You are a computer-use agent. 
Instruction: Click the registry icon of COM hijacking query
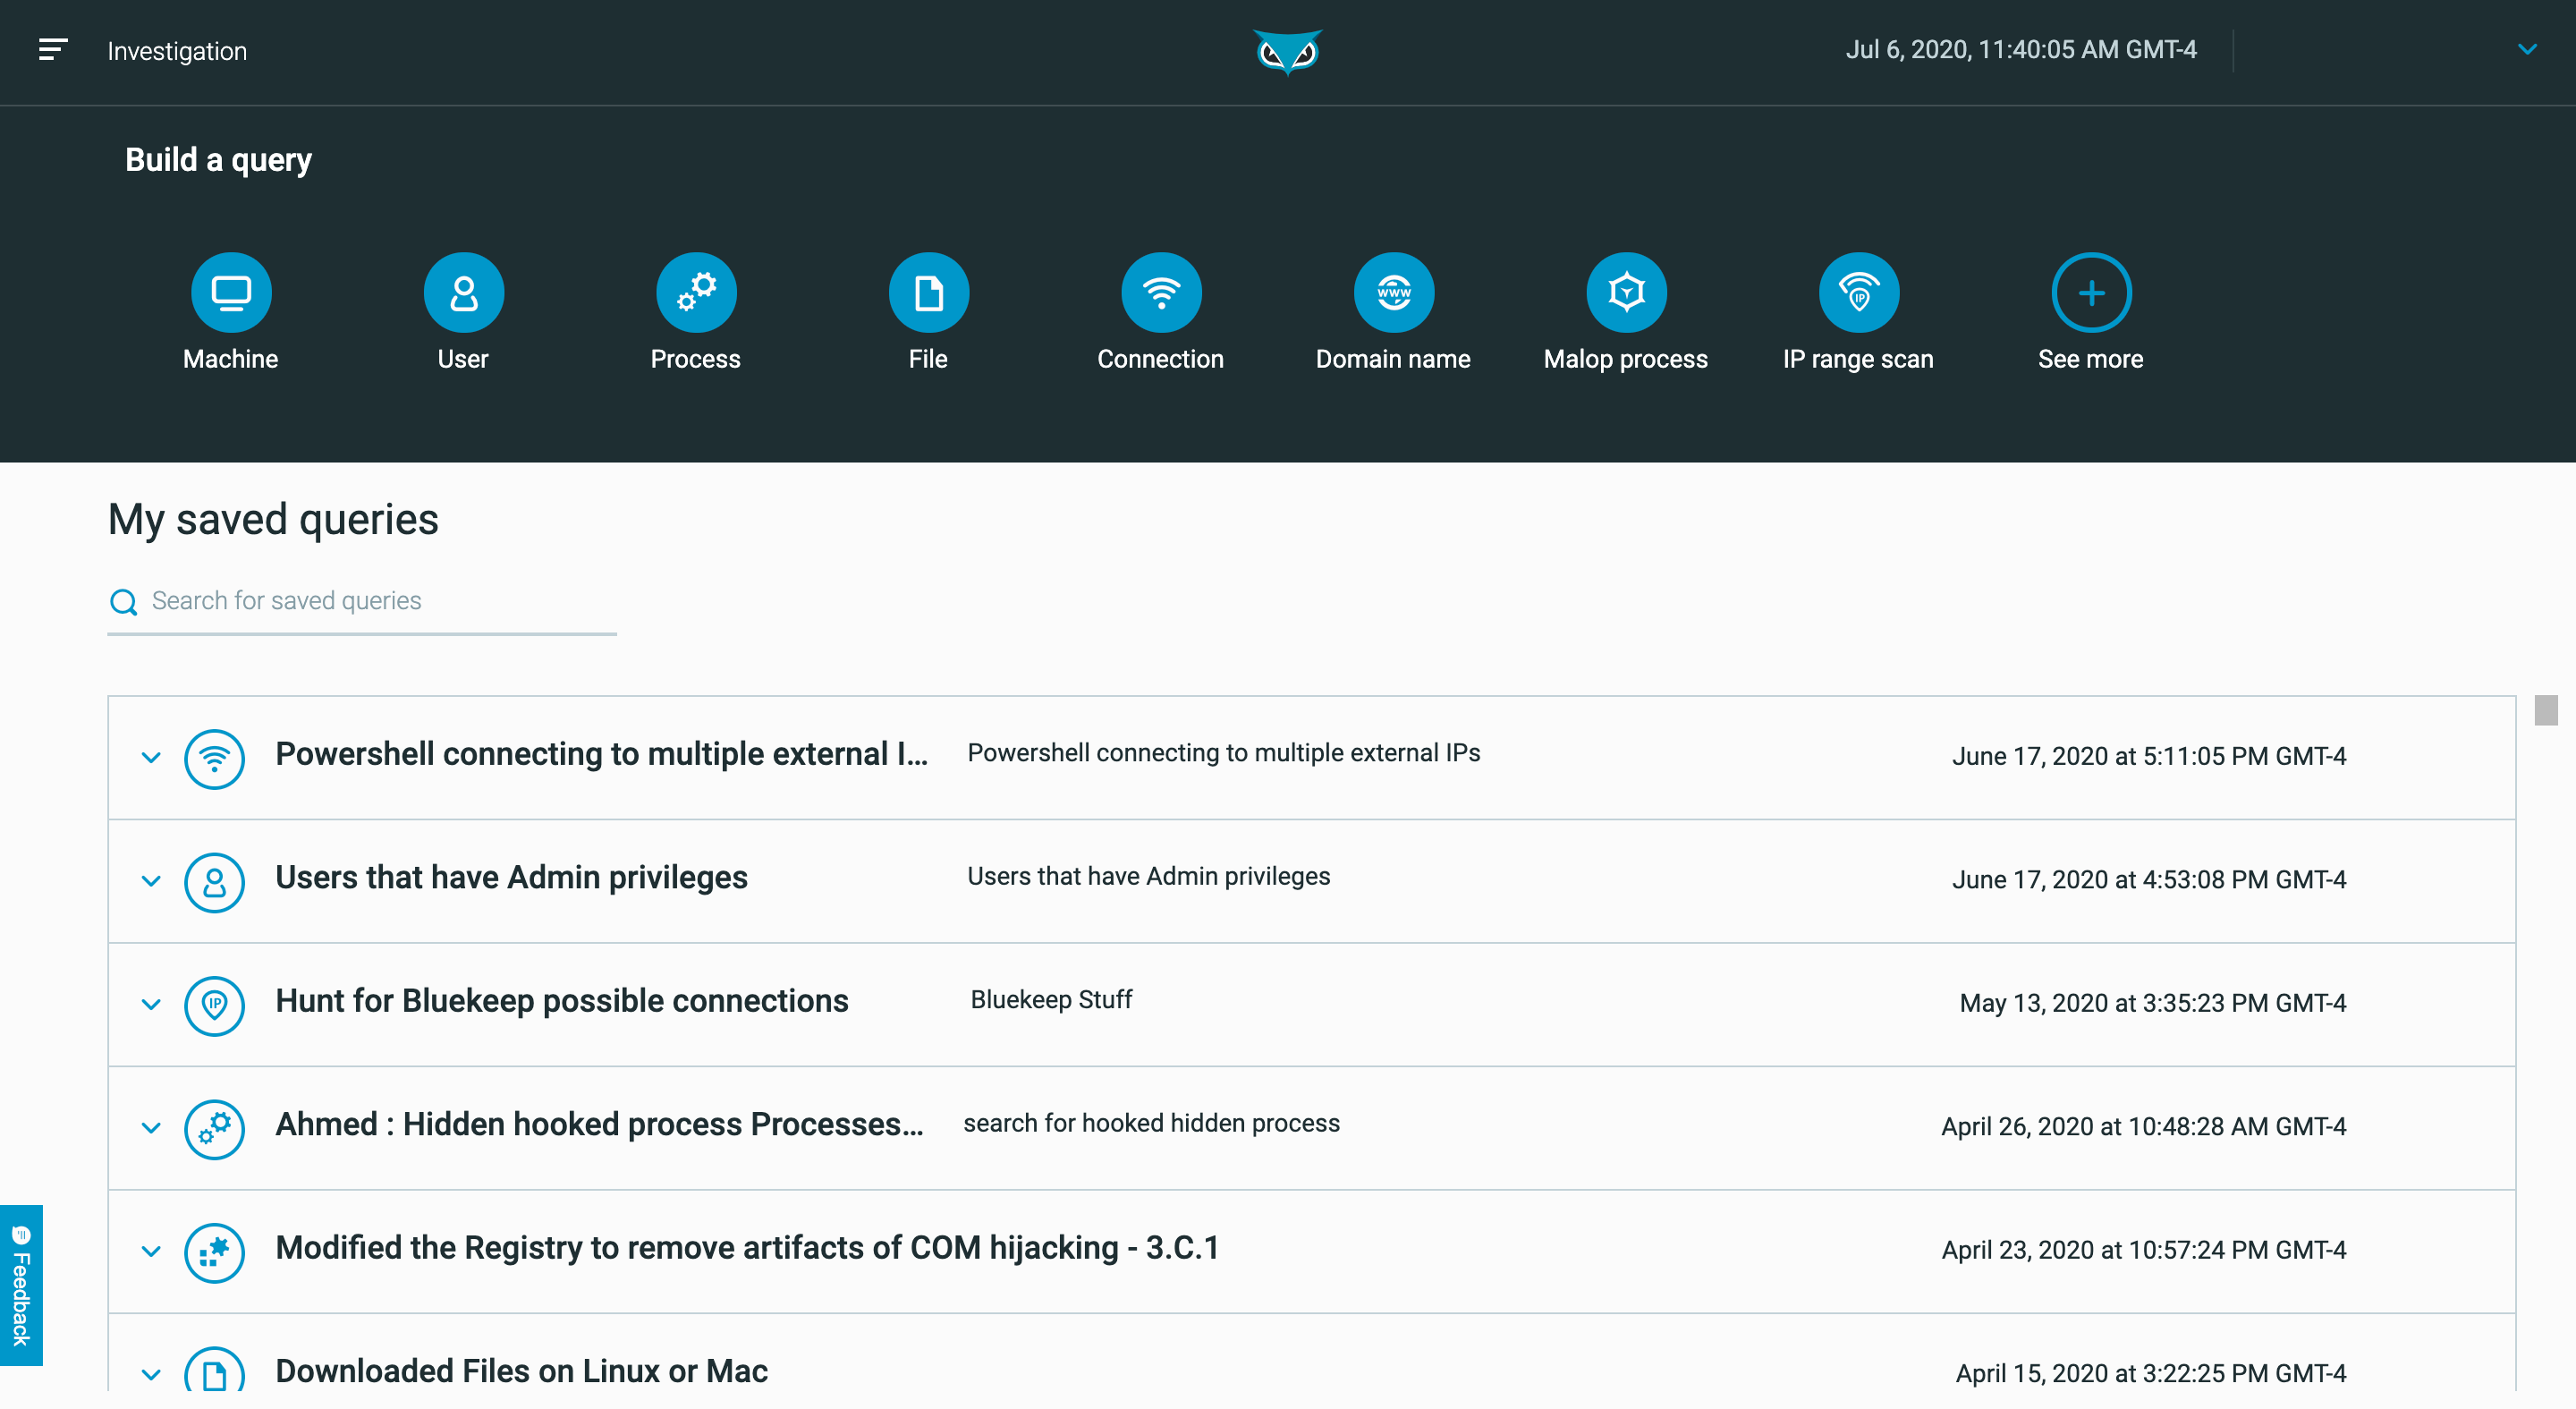click(x=214, y=1253)
